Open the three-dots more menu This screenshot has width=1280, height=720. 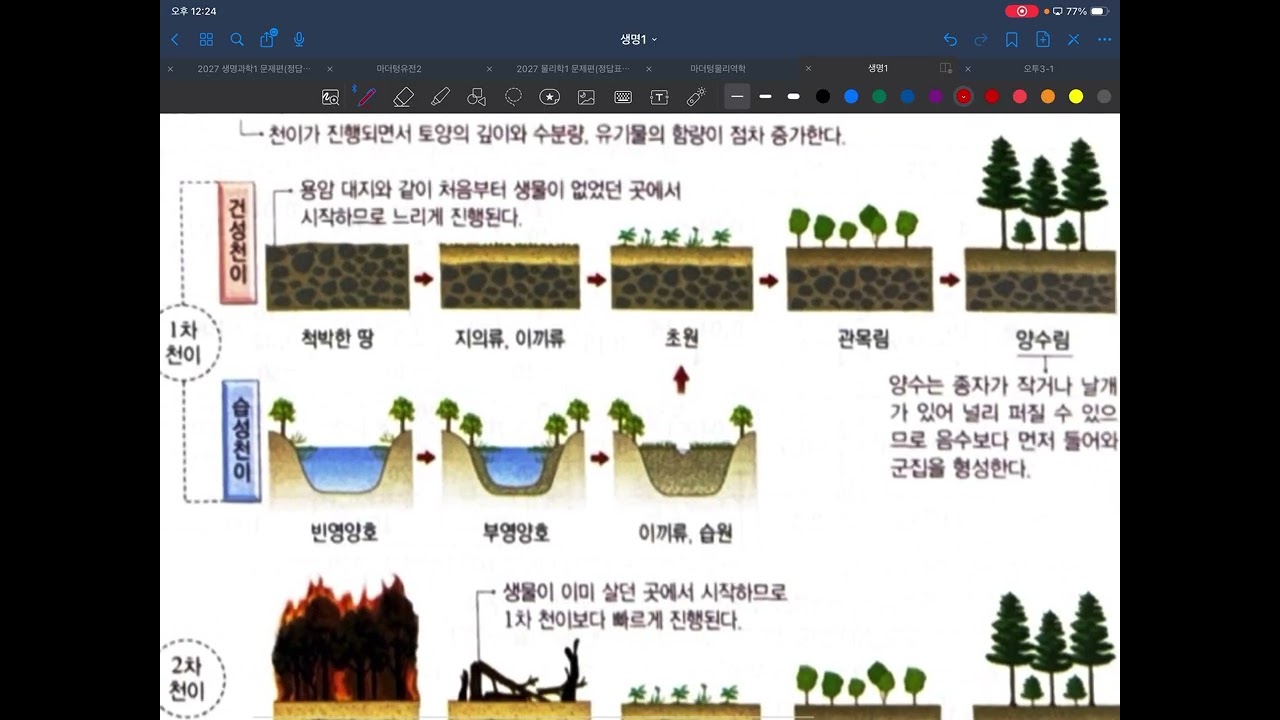(x=1104, y=40)
